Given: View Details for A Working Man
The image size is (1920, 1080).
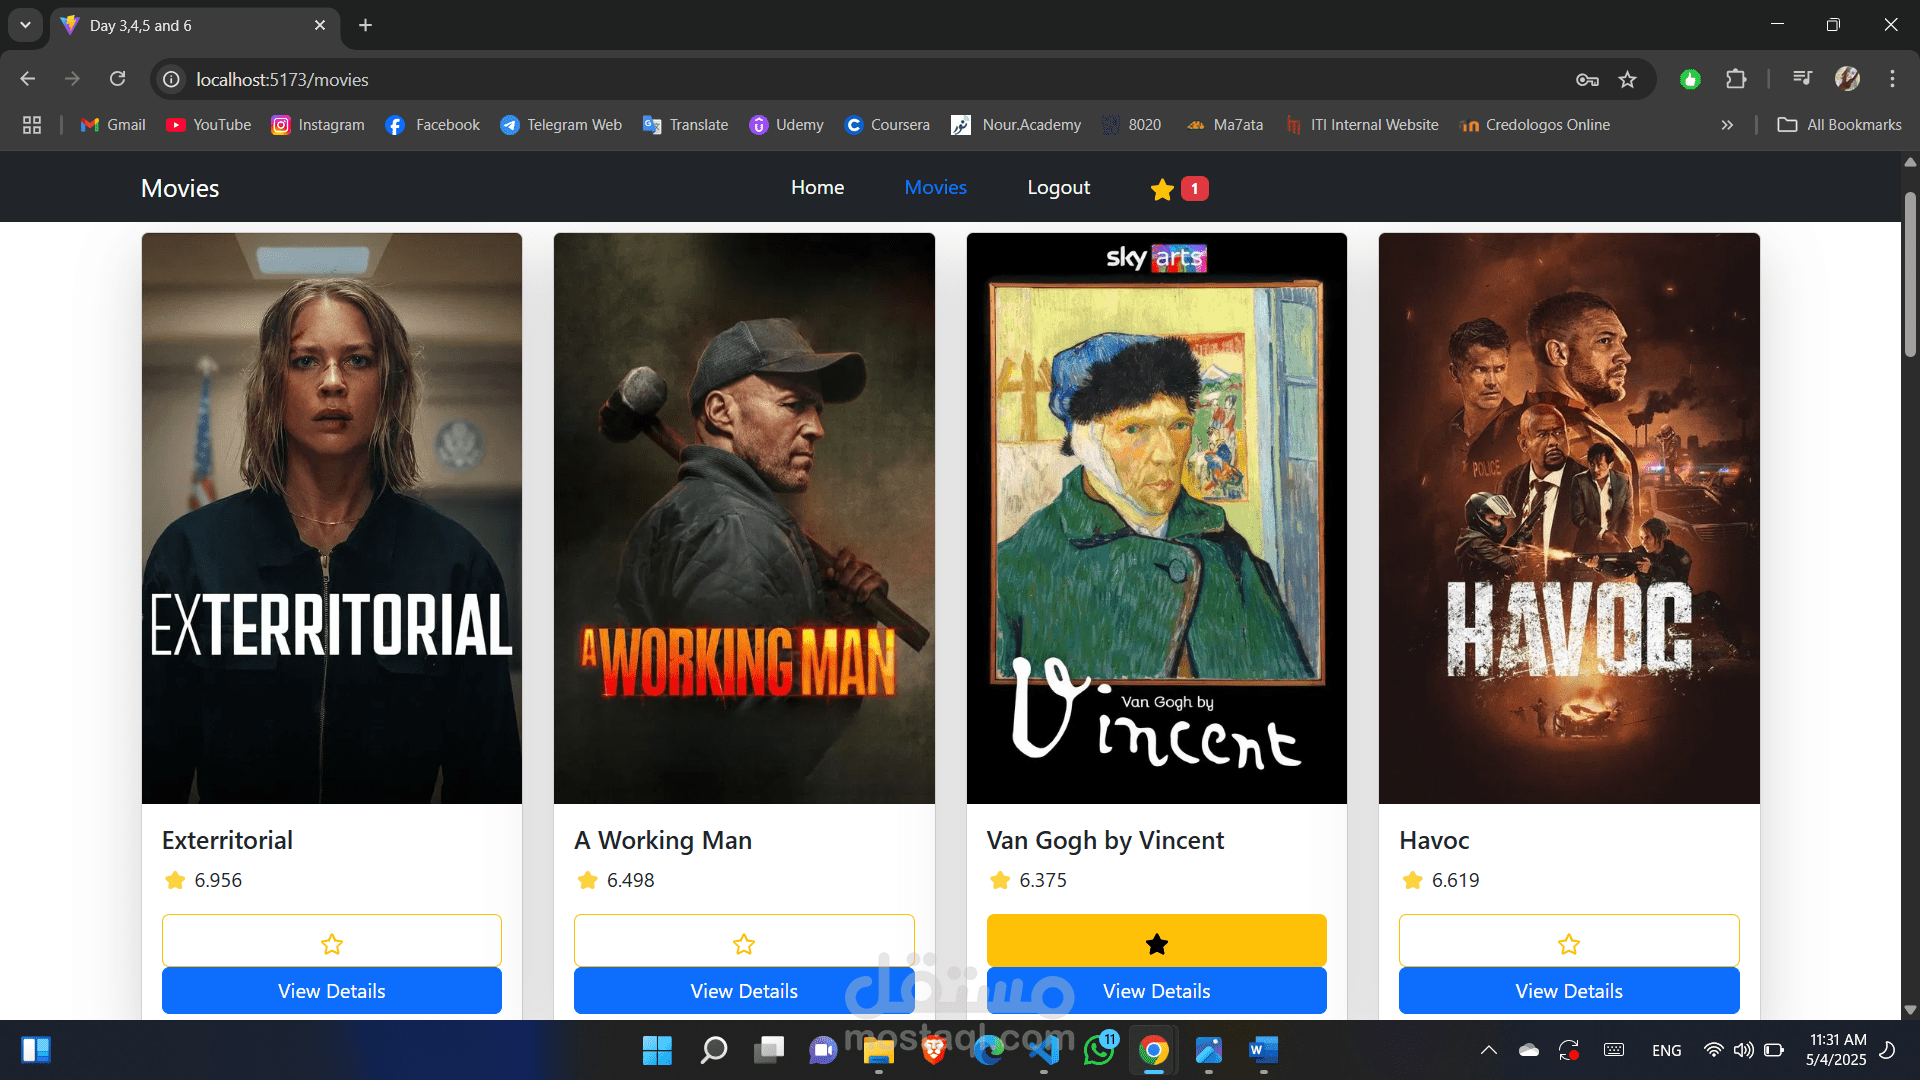Looking at the screenshot, I should [743, 991].
